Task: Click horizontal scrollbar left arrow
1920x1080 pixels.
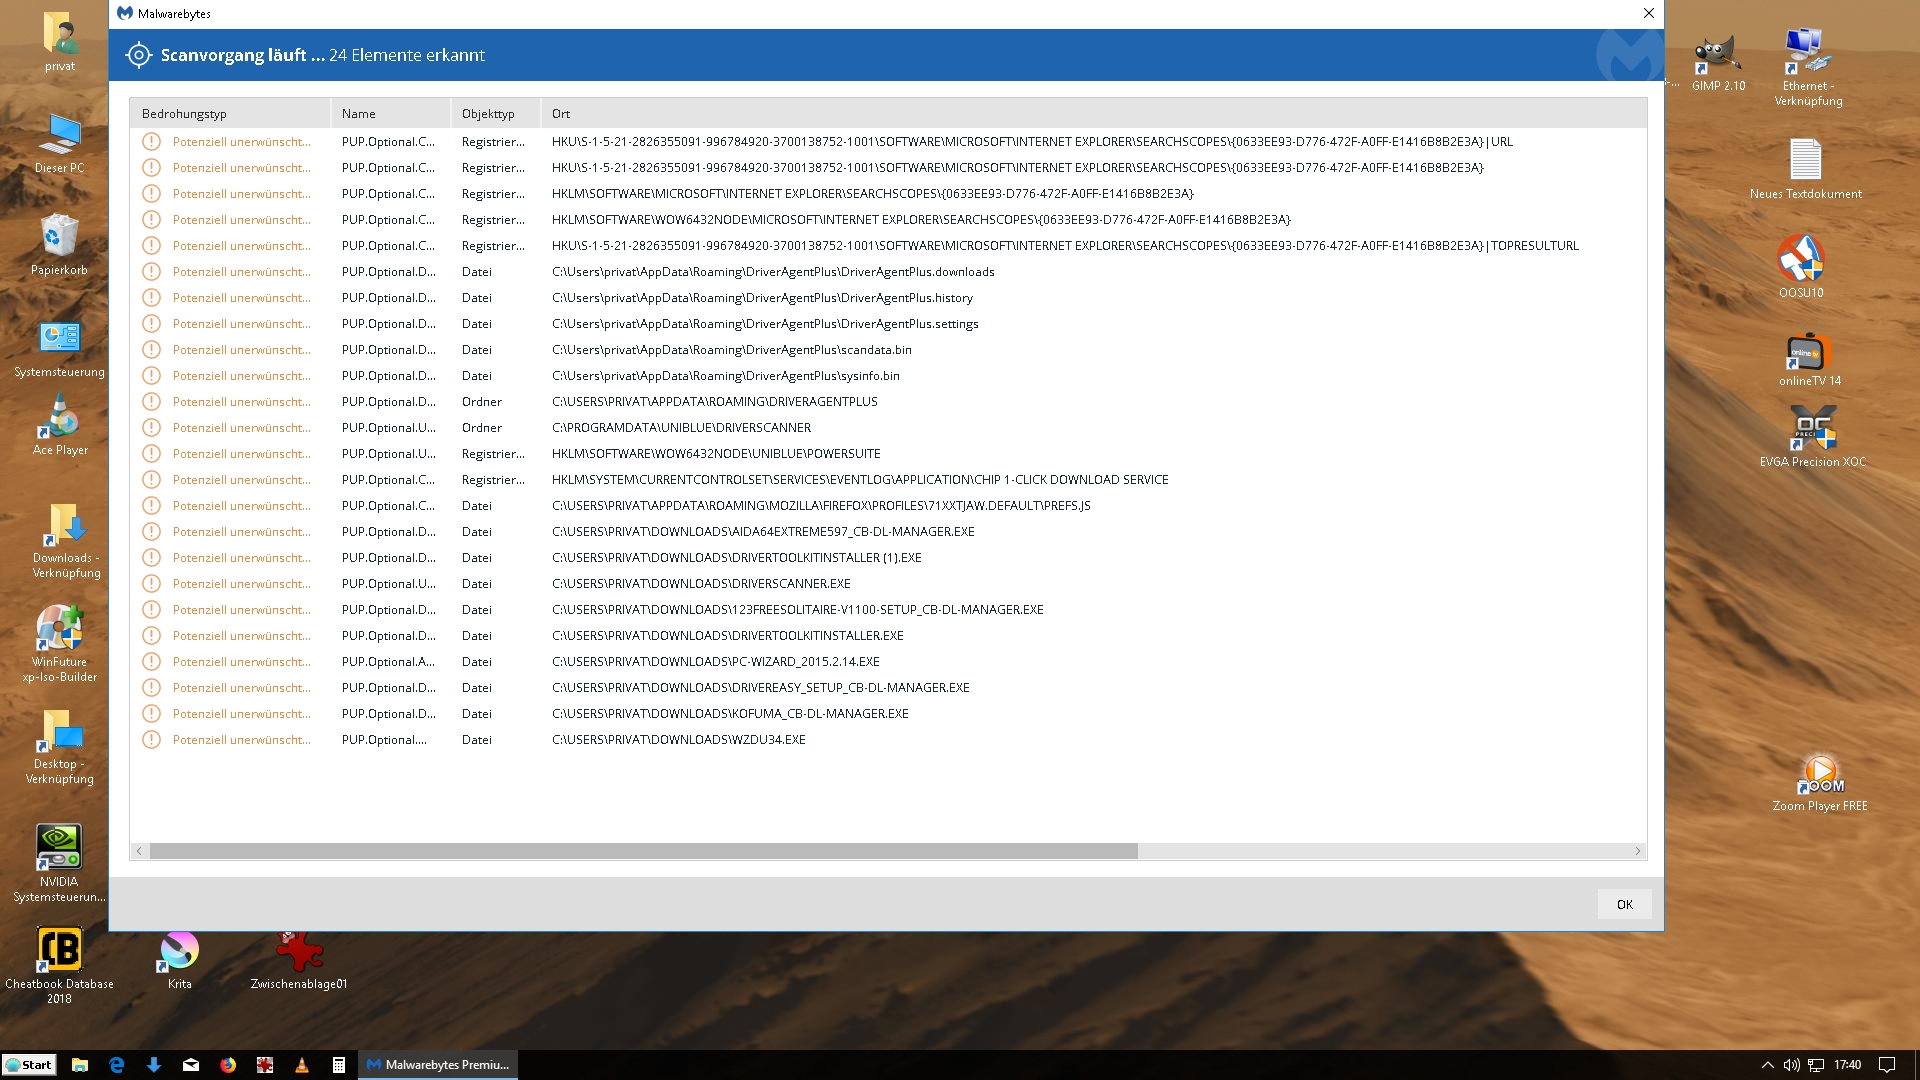Action: (139, 851)
